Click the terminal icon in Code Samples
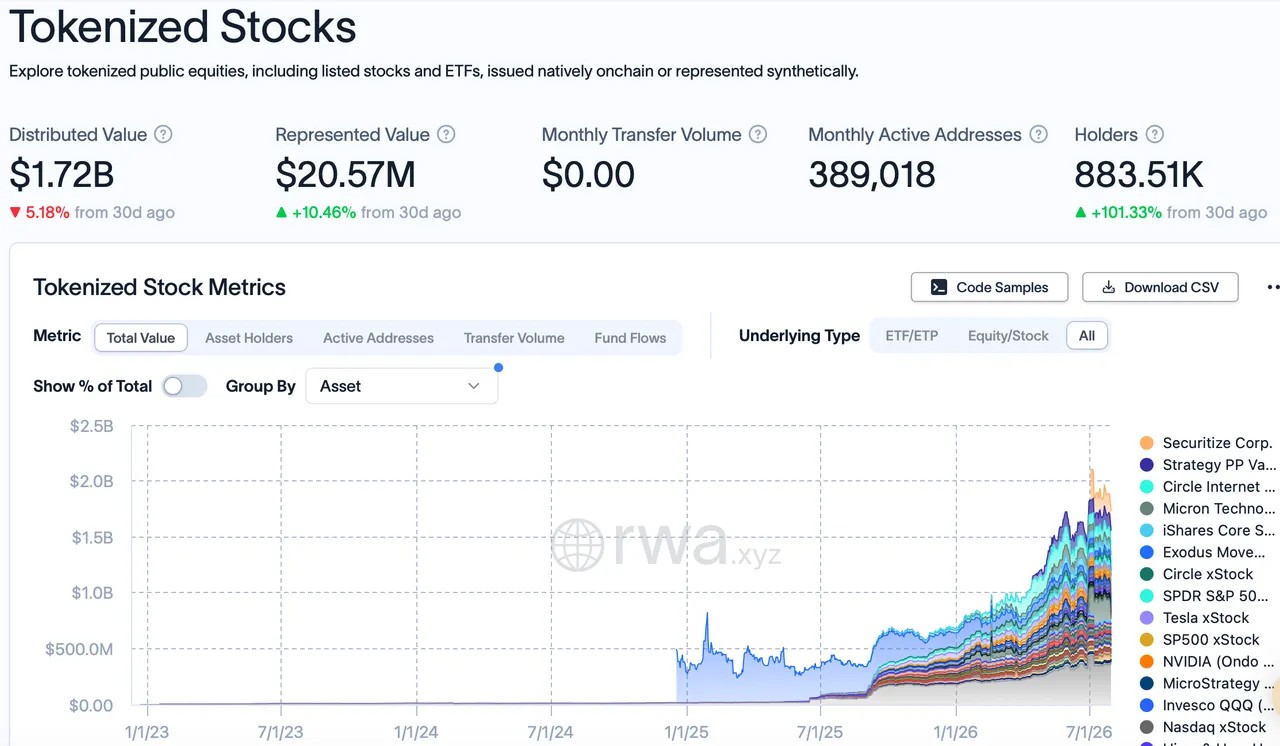 (x=938, y=287)
